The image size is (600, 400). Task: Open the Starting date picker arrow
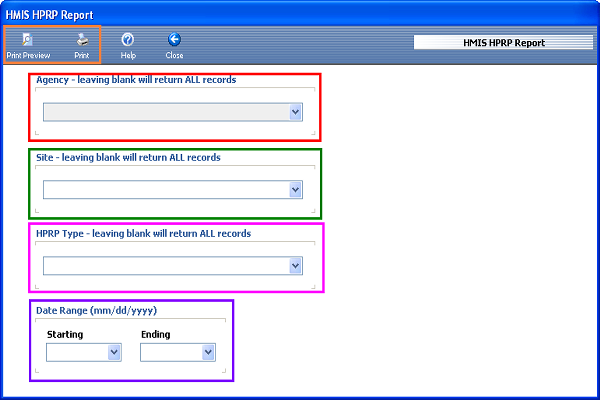pos(114,352)
